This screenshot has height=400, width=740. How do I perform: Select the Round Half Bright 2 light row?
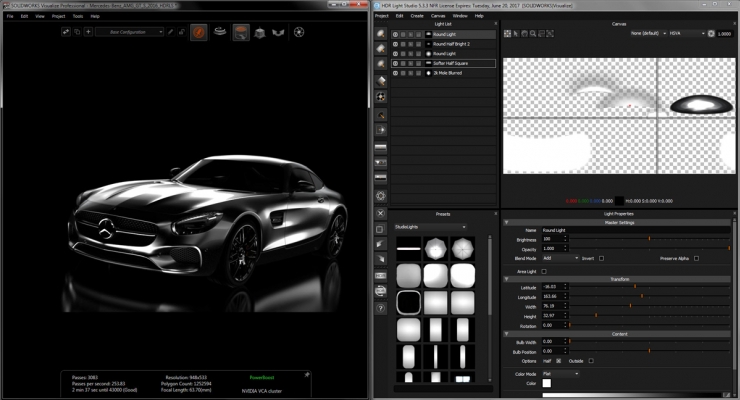tap(444, 44)
